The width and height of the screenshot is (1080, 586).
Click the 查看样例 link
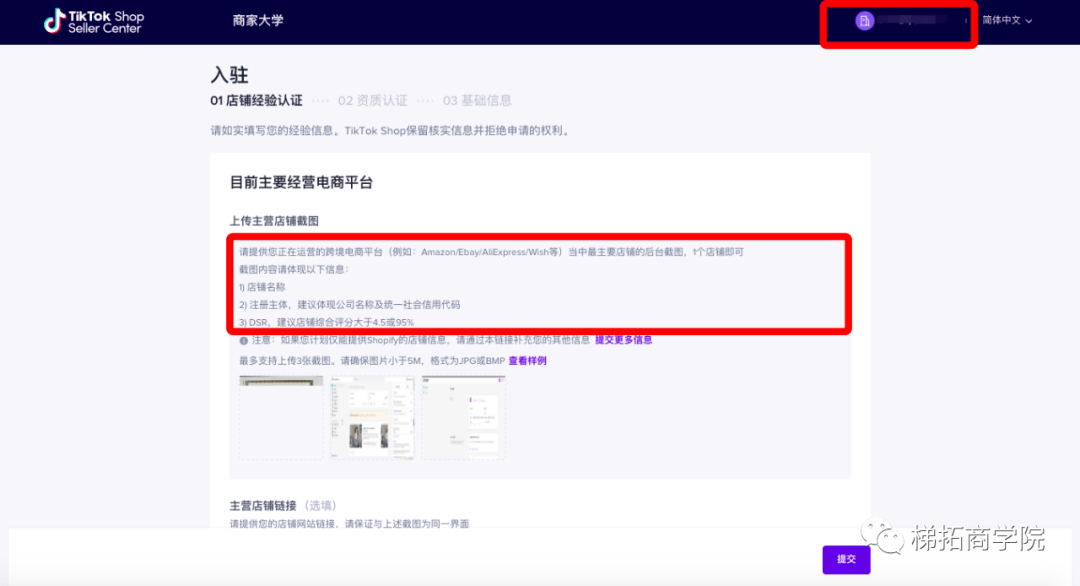point(527,361)
